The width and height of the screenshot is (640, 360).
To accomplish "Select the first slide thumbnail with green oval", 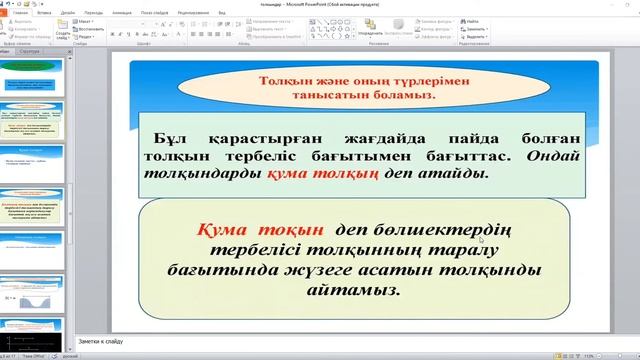I will coord(32,78).
